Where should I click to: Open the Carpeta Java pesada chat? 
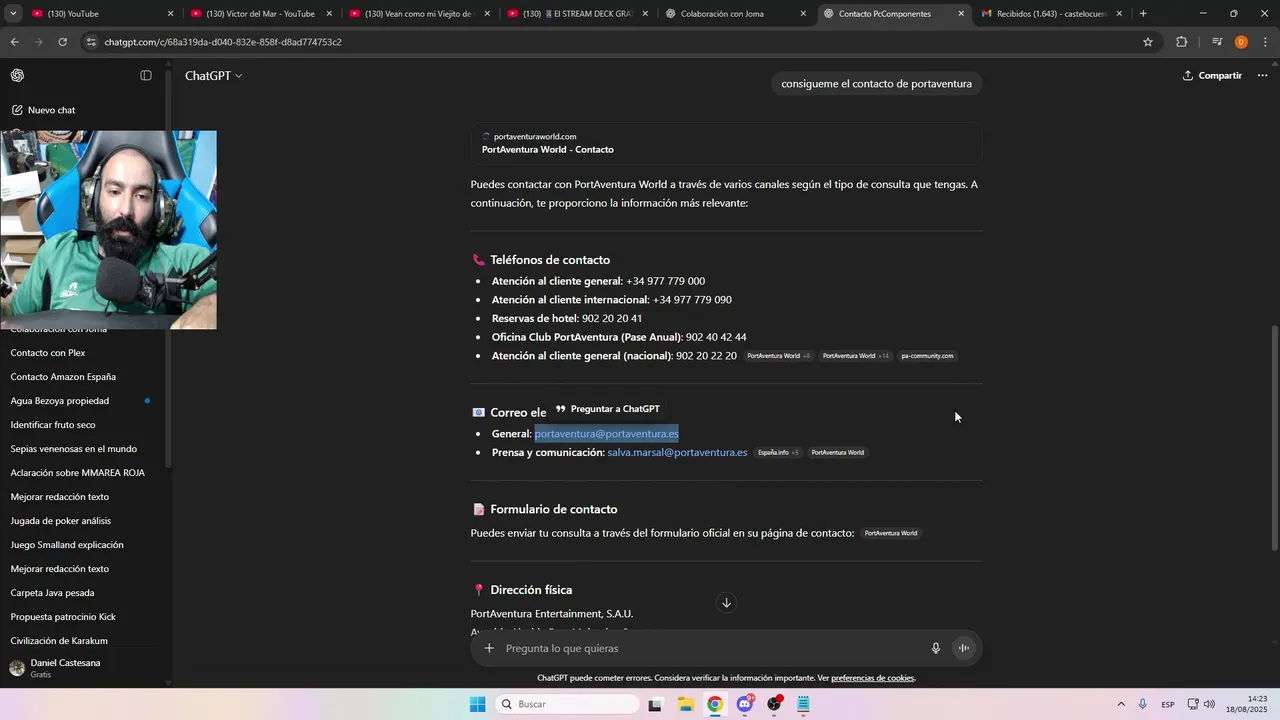point(52,593)
